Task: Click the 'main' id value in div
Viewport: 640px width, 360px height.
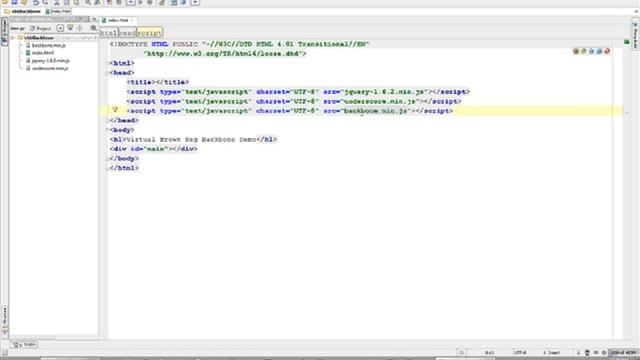Action: coord(155,149)
